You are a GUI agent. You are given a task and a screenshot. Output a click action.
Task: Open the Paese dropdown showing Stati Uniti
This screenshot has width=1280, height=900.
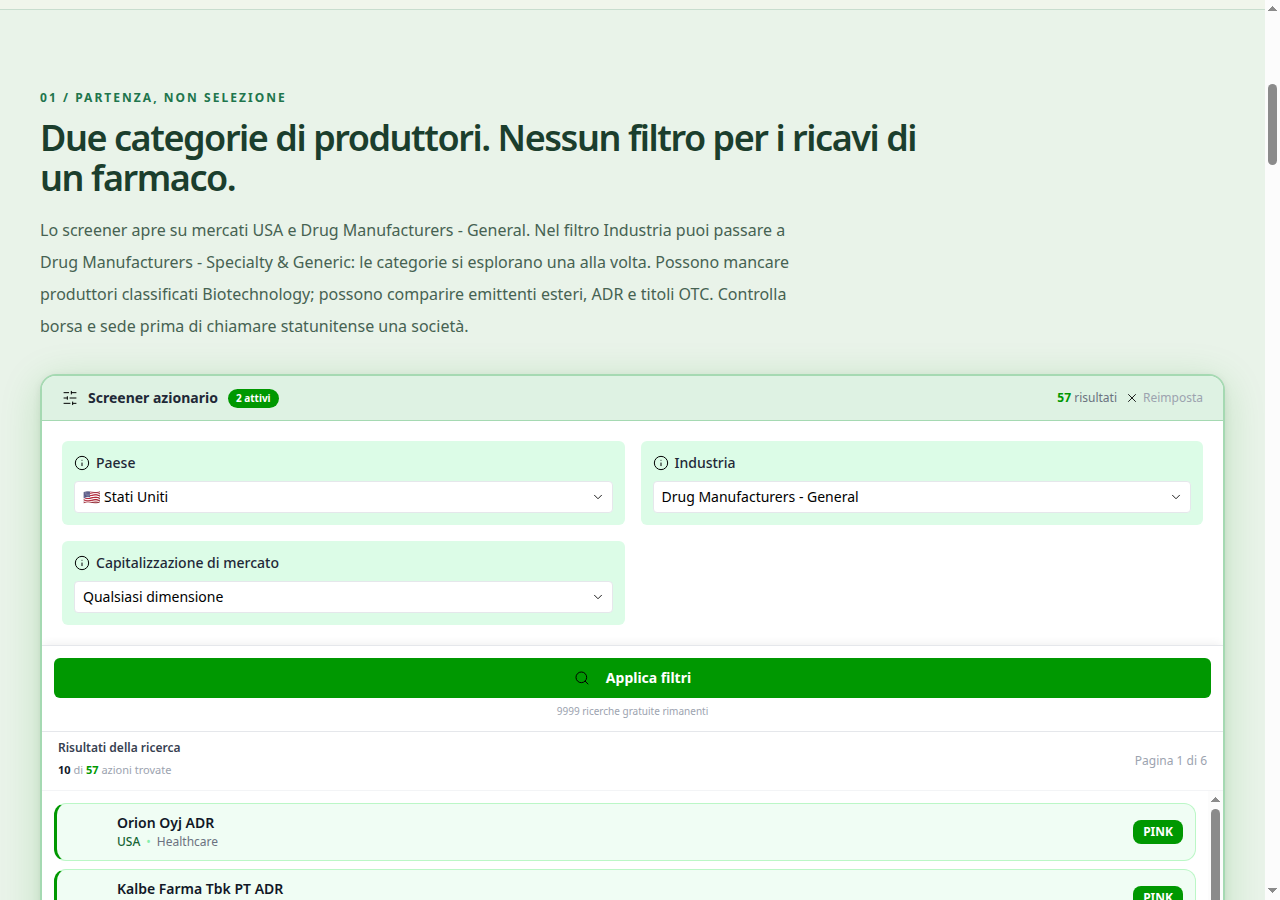343,497
